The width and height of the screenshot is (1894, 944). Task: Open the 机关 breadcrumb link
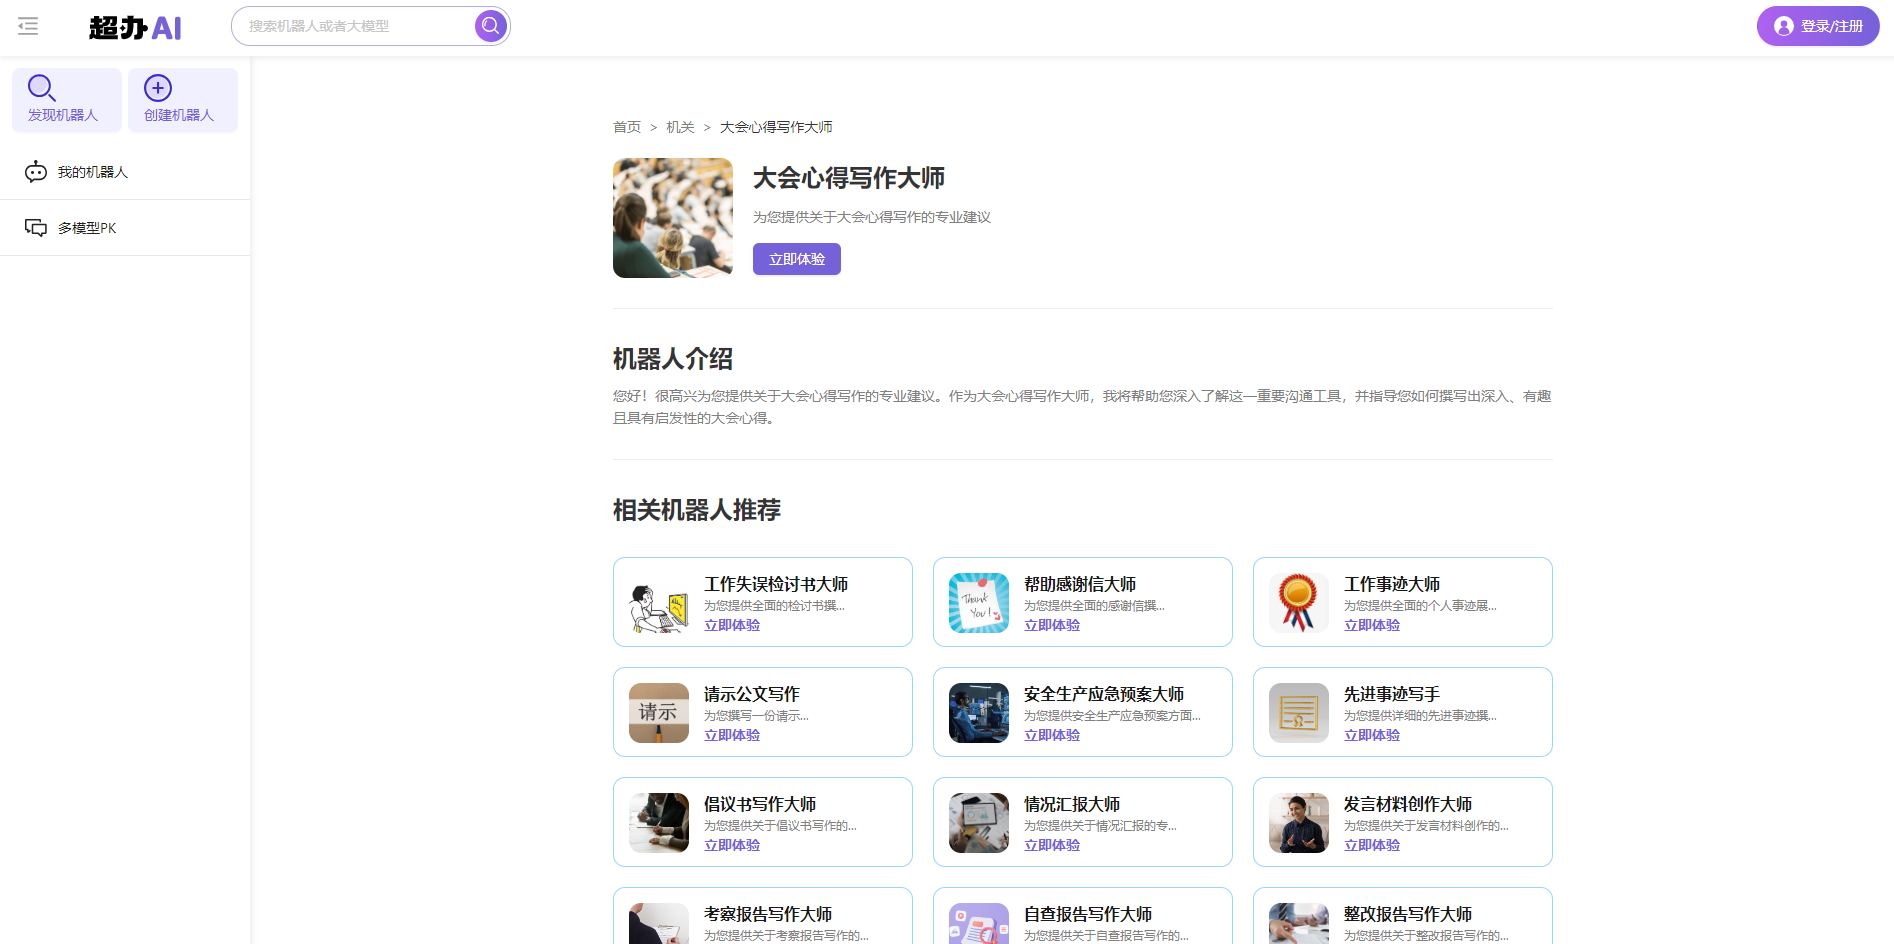tap(680, 127)
